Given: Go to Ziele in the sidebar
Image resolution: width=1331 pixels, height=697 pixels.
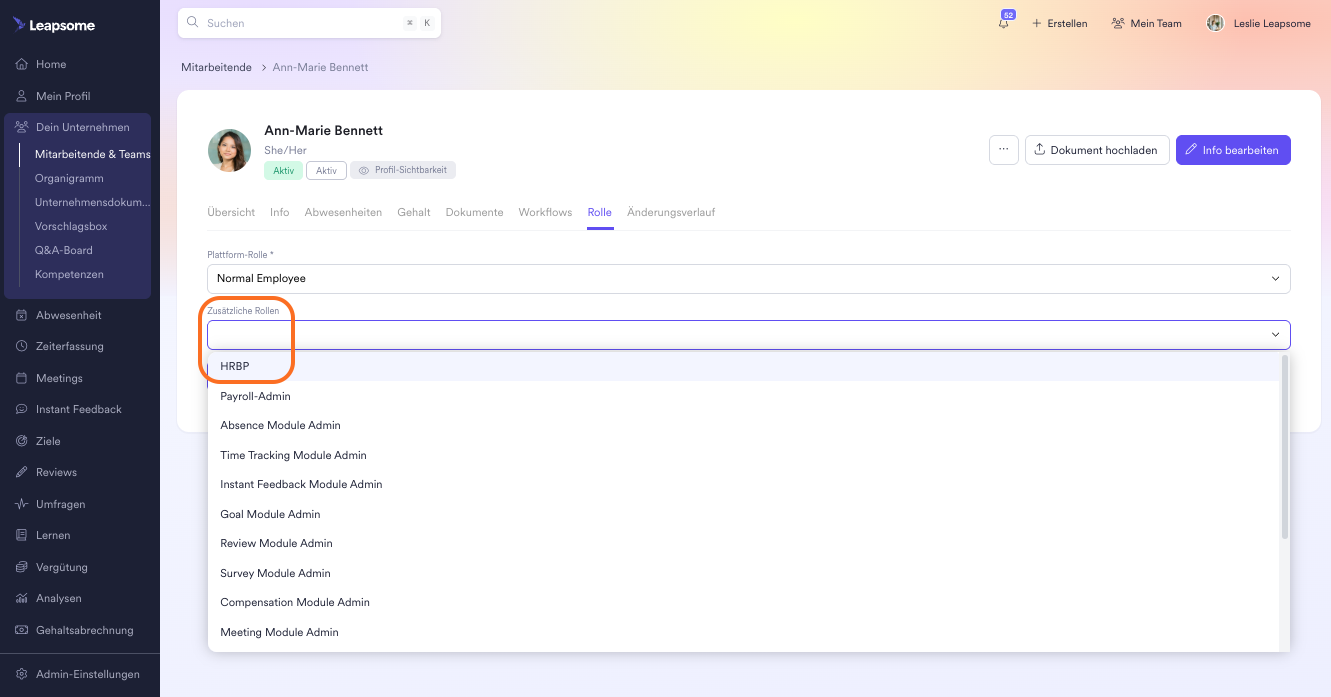Looking at the screenshot, I should 48,441.
